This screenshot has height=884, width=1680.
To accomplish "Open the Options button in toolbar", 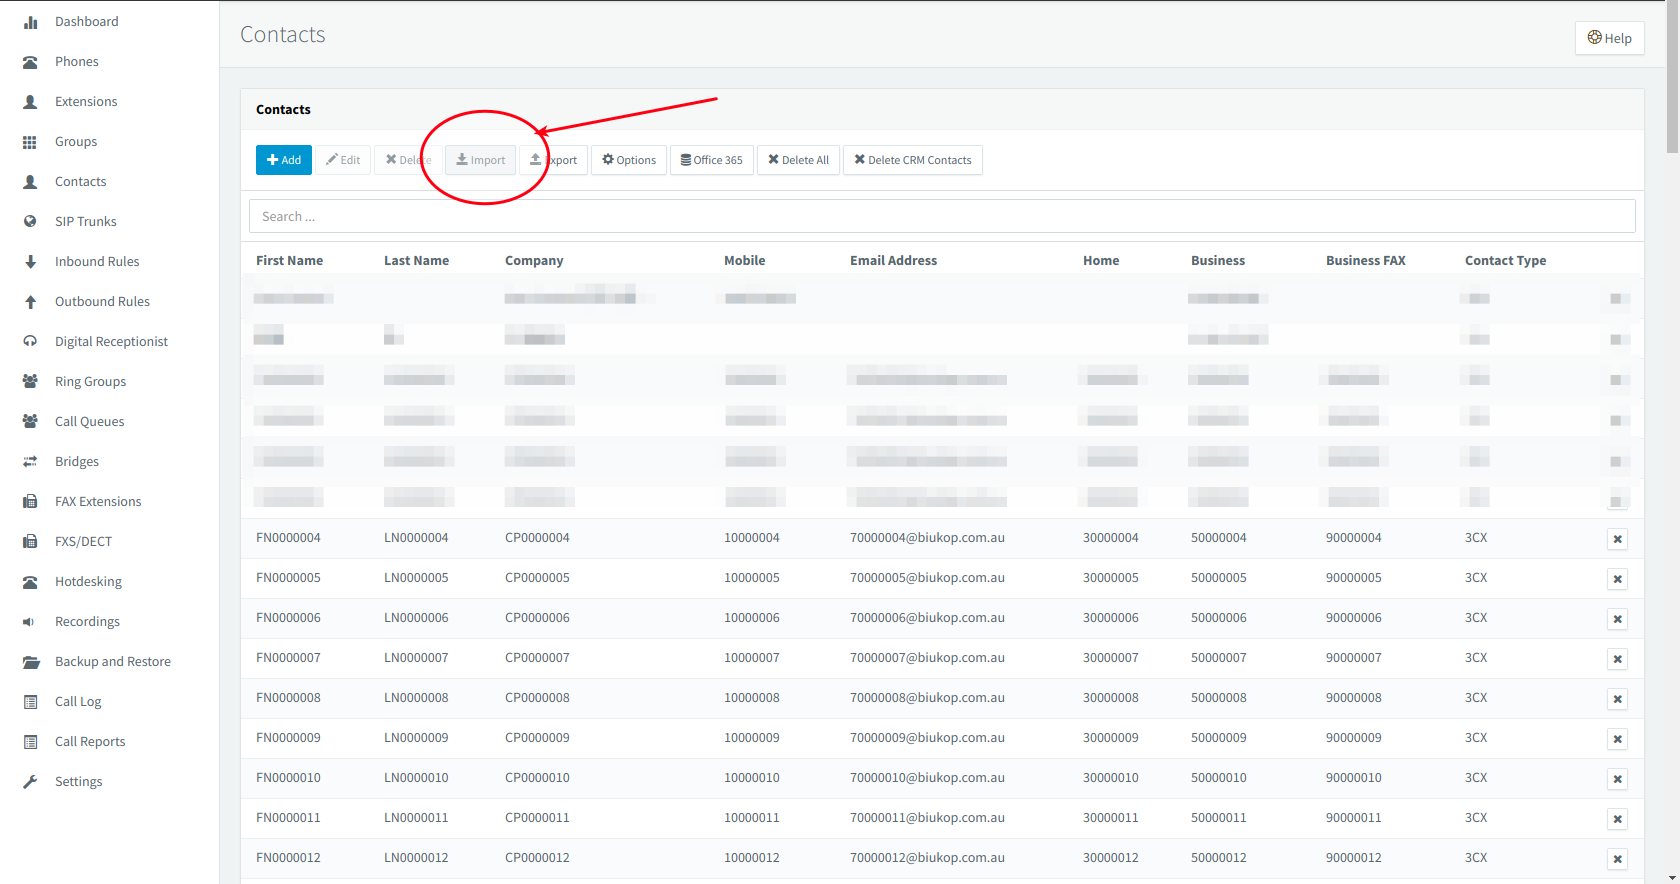I will coord(629,160).
